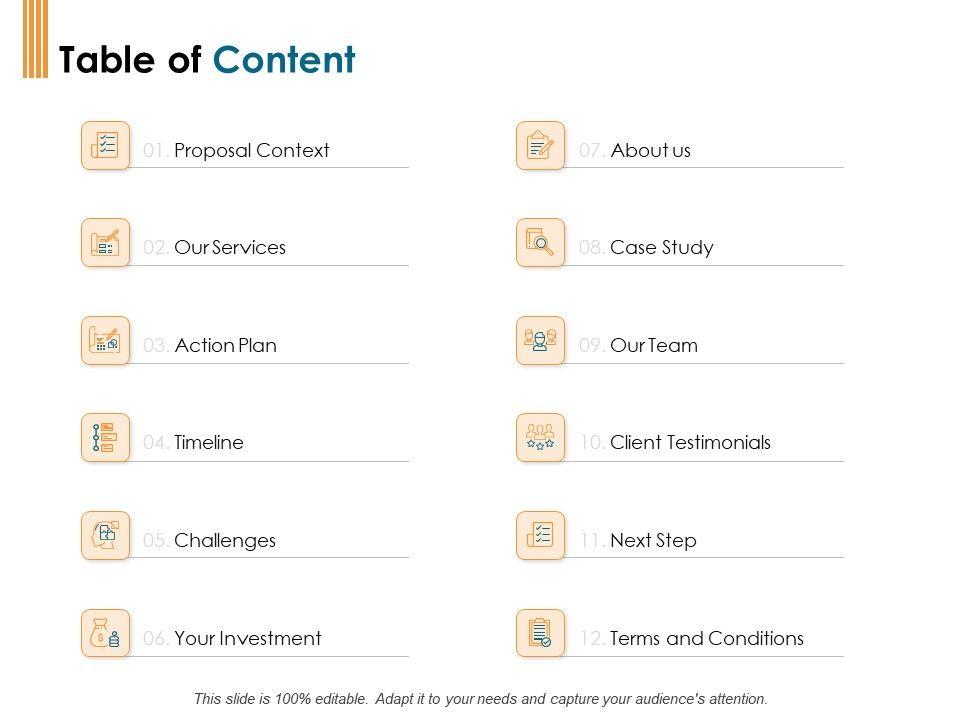
Task: Select the Next Step checklist icon
Action: [x=540, y=536]
